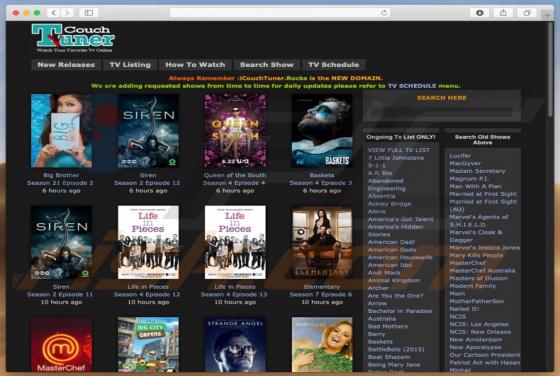The width and height of the screenshot is (560, 376).
Task: Open the Search Show menu tab
Action: (x=267, y=65)
